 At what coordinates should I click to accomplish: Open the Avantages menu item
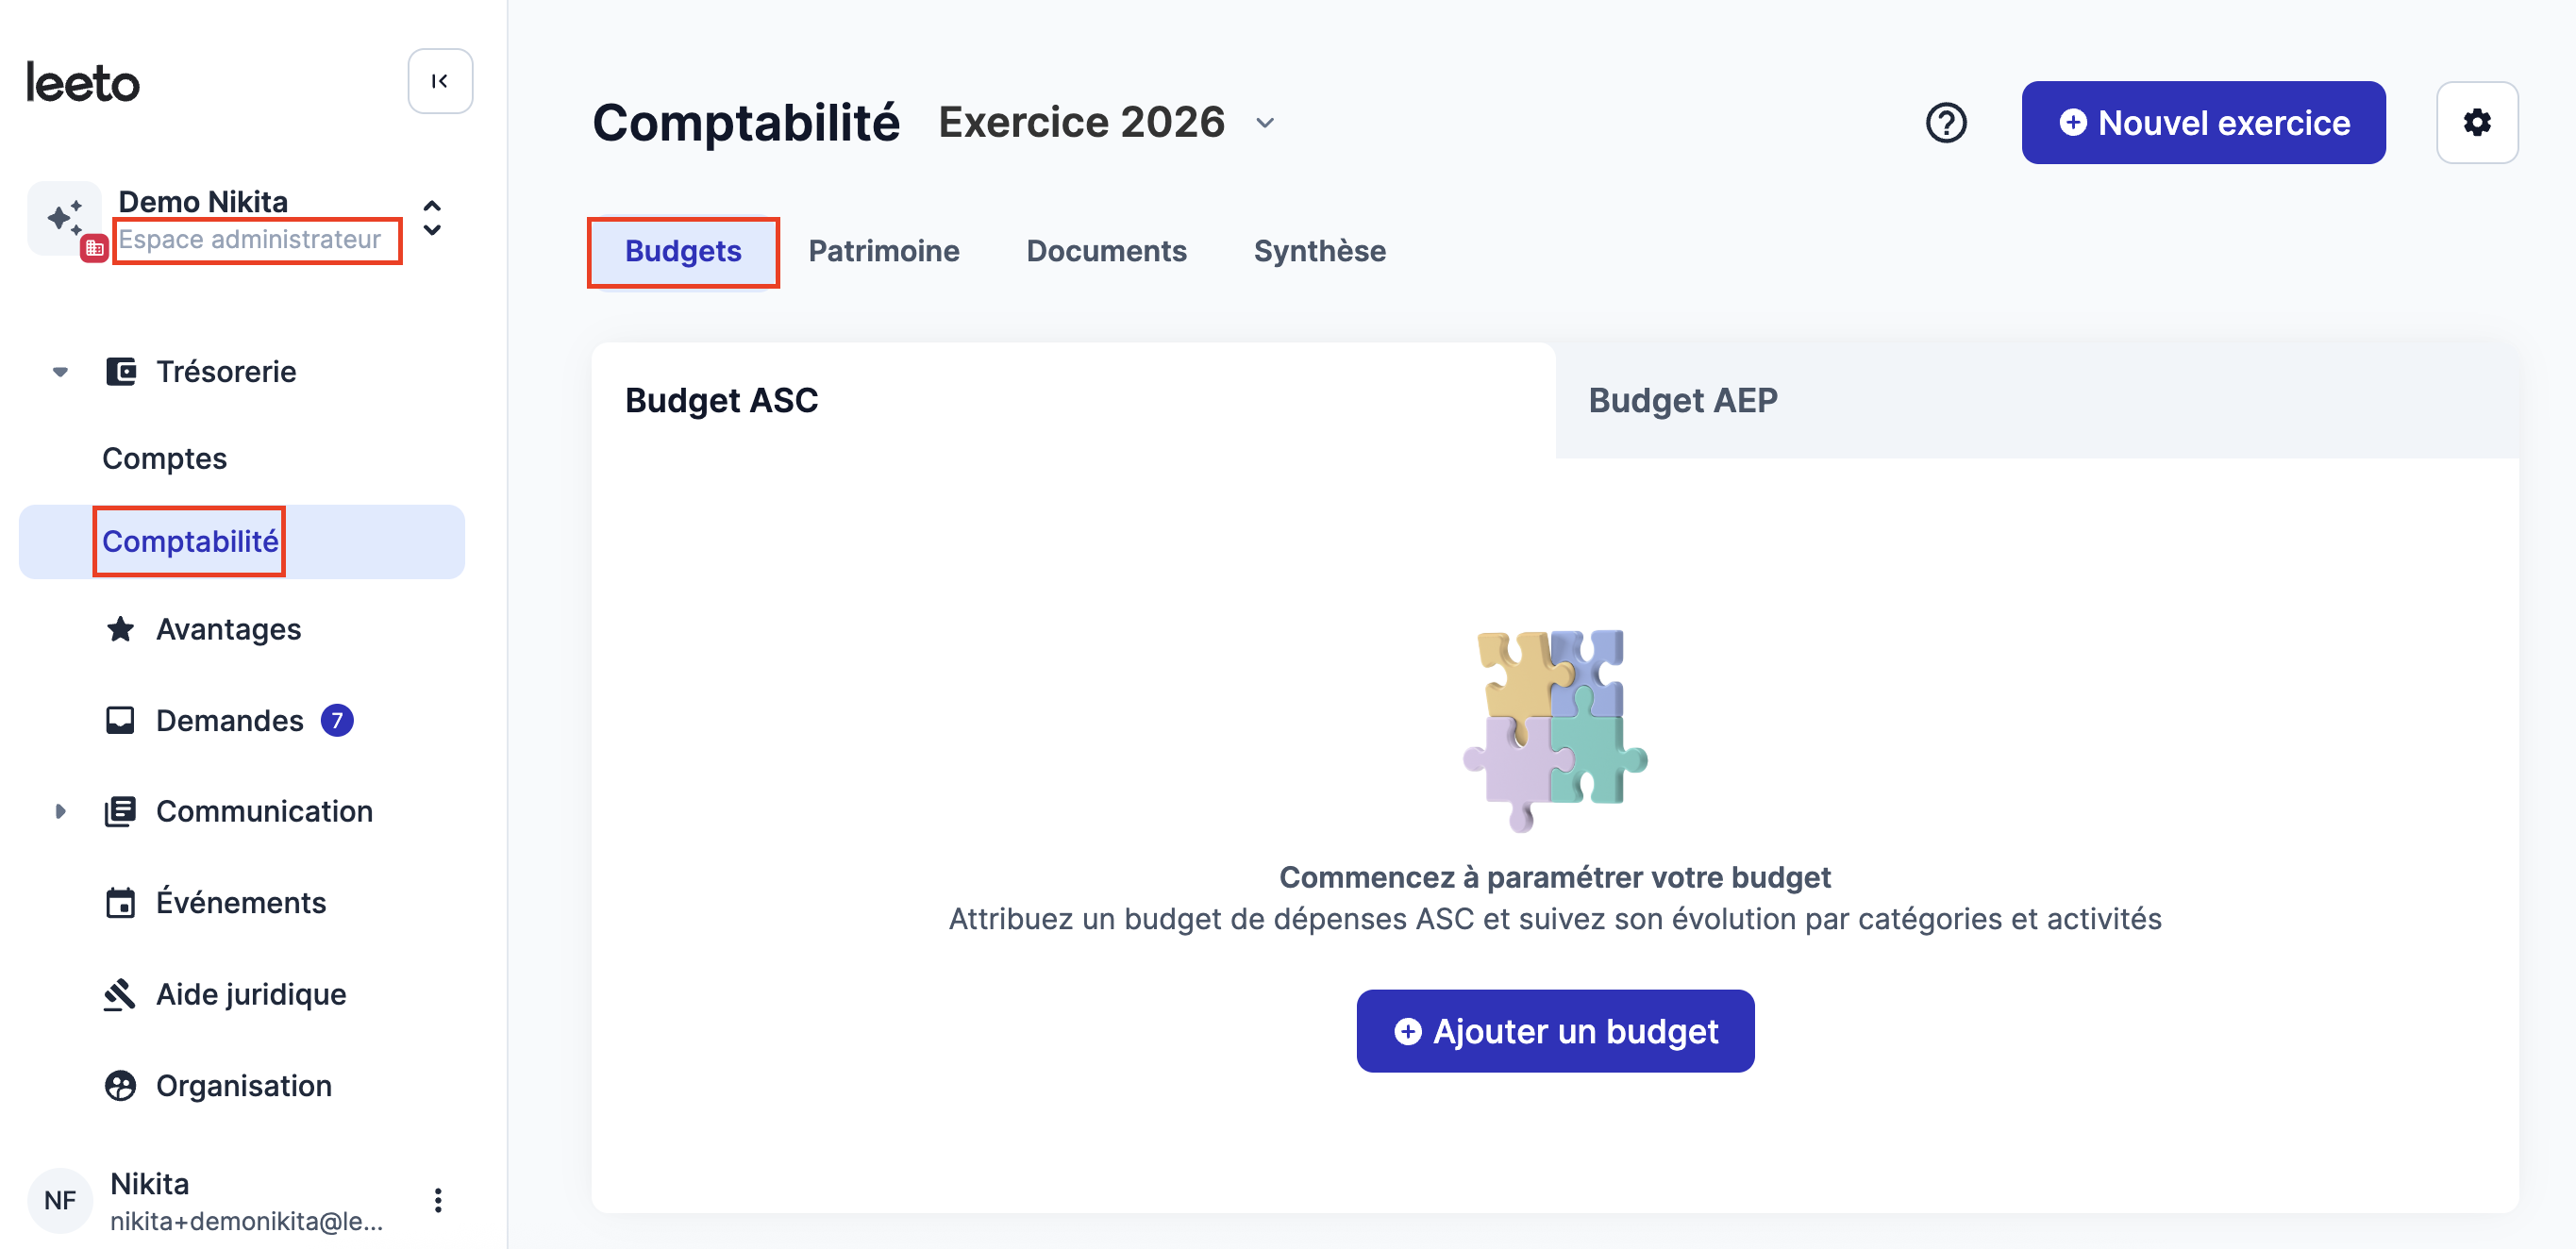[229, 629]
